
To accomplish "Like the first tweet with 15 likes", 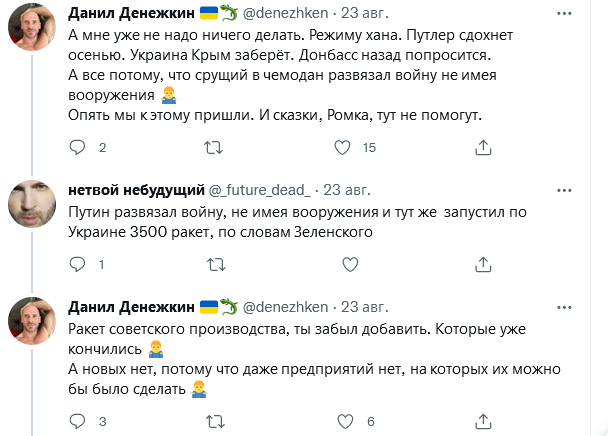I will [342, 147].
